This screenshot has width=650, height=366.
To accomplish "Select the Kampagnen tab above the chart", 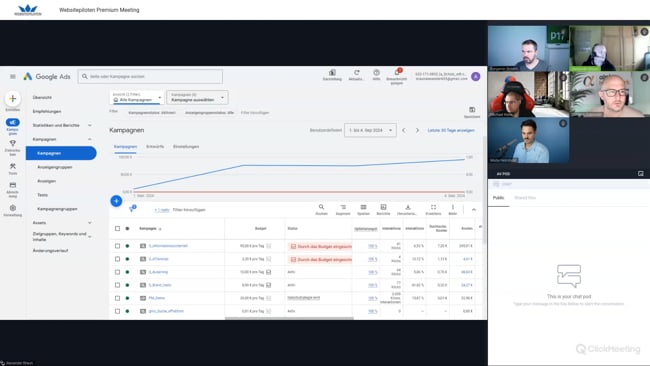I will (125, 146).
